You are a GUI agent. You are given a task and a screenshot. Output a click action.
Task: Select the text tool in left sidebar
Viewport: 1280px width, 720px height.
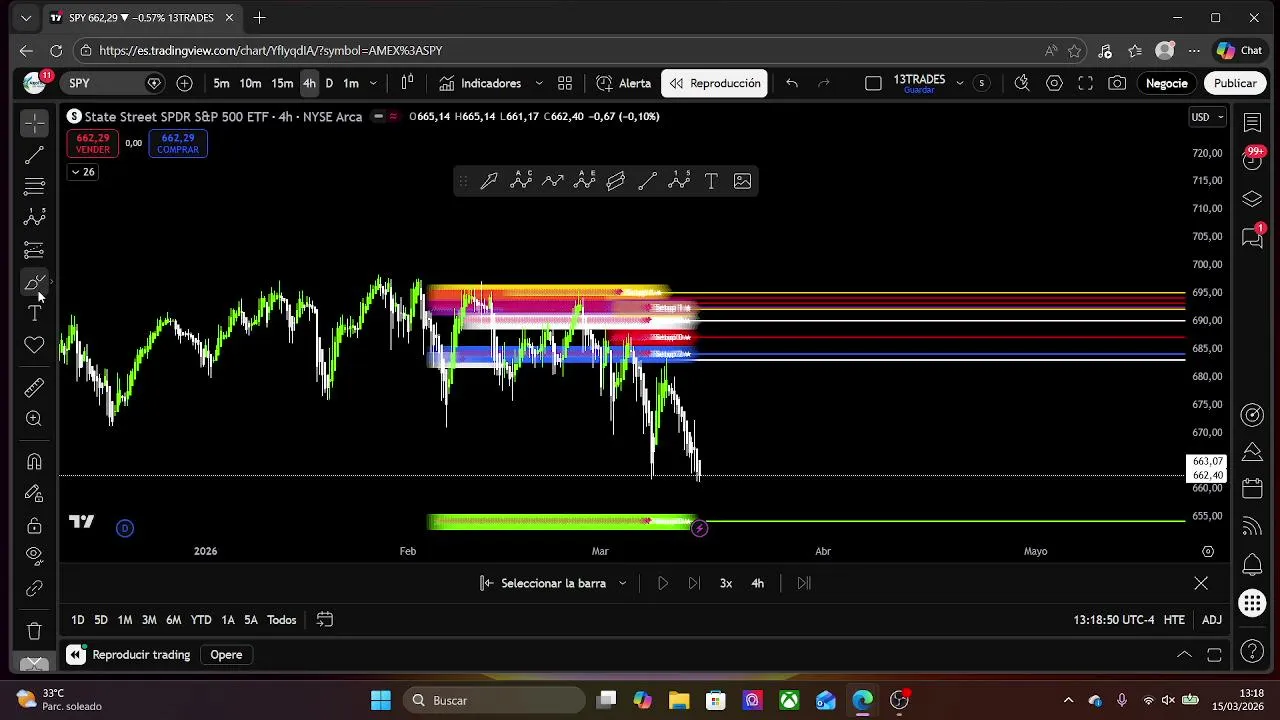point(34,314)
